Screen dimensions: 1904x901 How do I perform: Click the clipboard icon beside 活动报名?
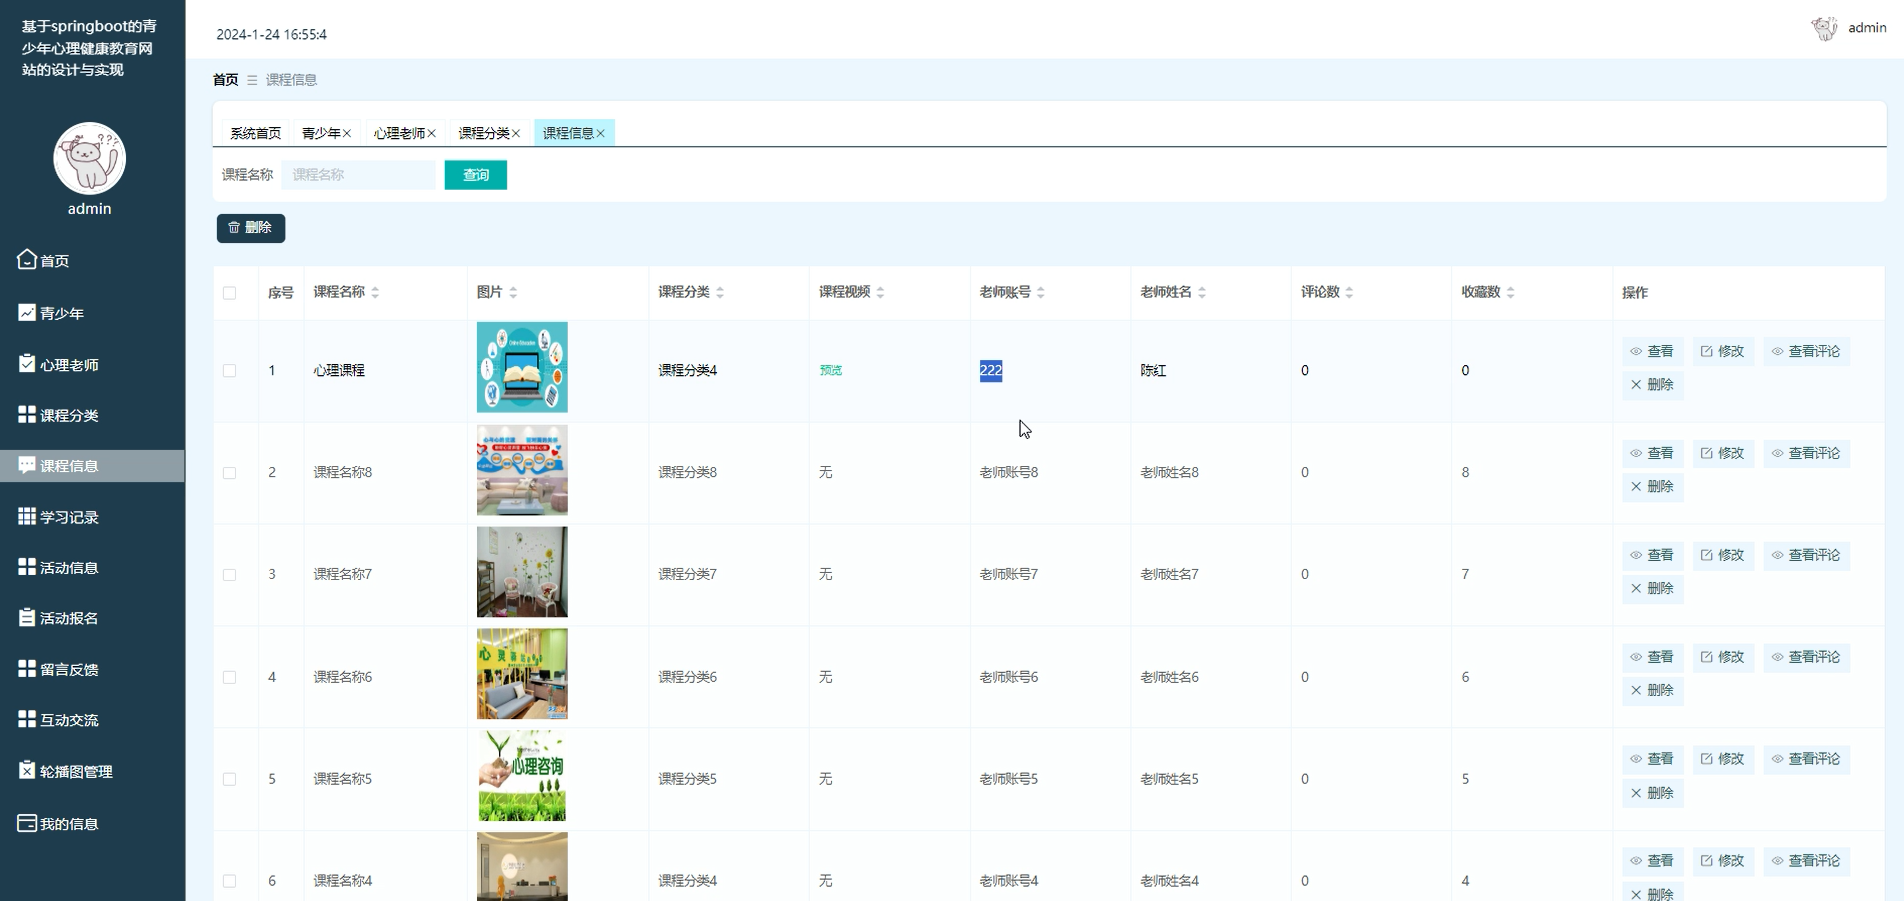pyautogui.click(x=27, y=617)
